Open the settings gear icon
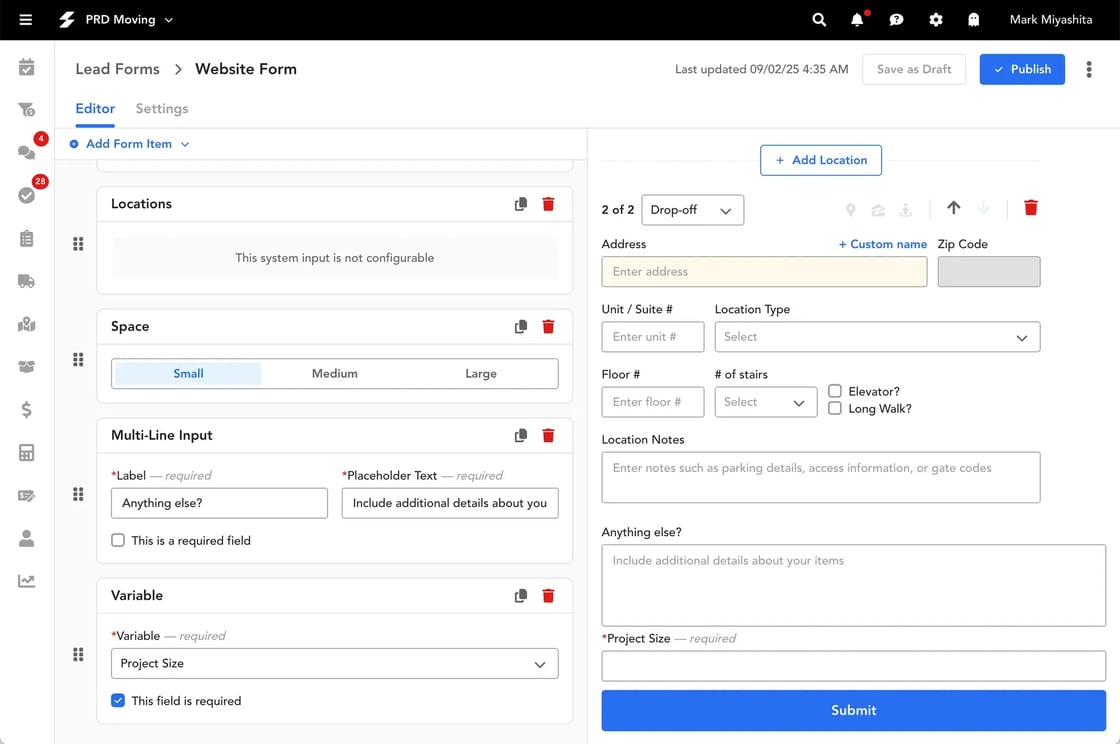Viewport: 1120px width, 744px height. (x=936, y=20)
